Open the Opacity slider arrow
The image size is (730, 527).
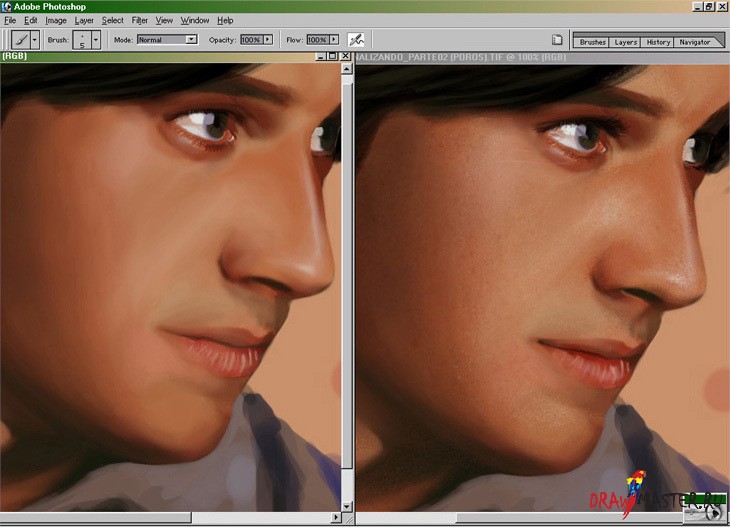pyautogui.click(x=268, y=40)
